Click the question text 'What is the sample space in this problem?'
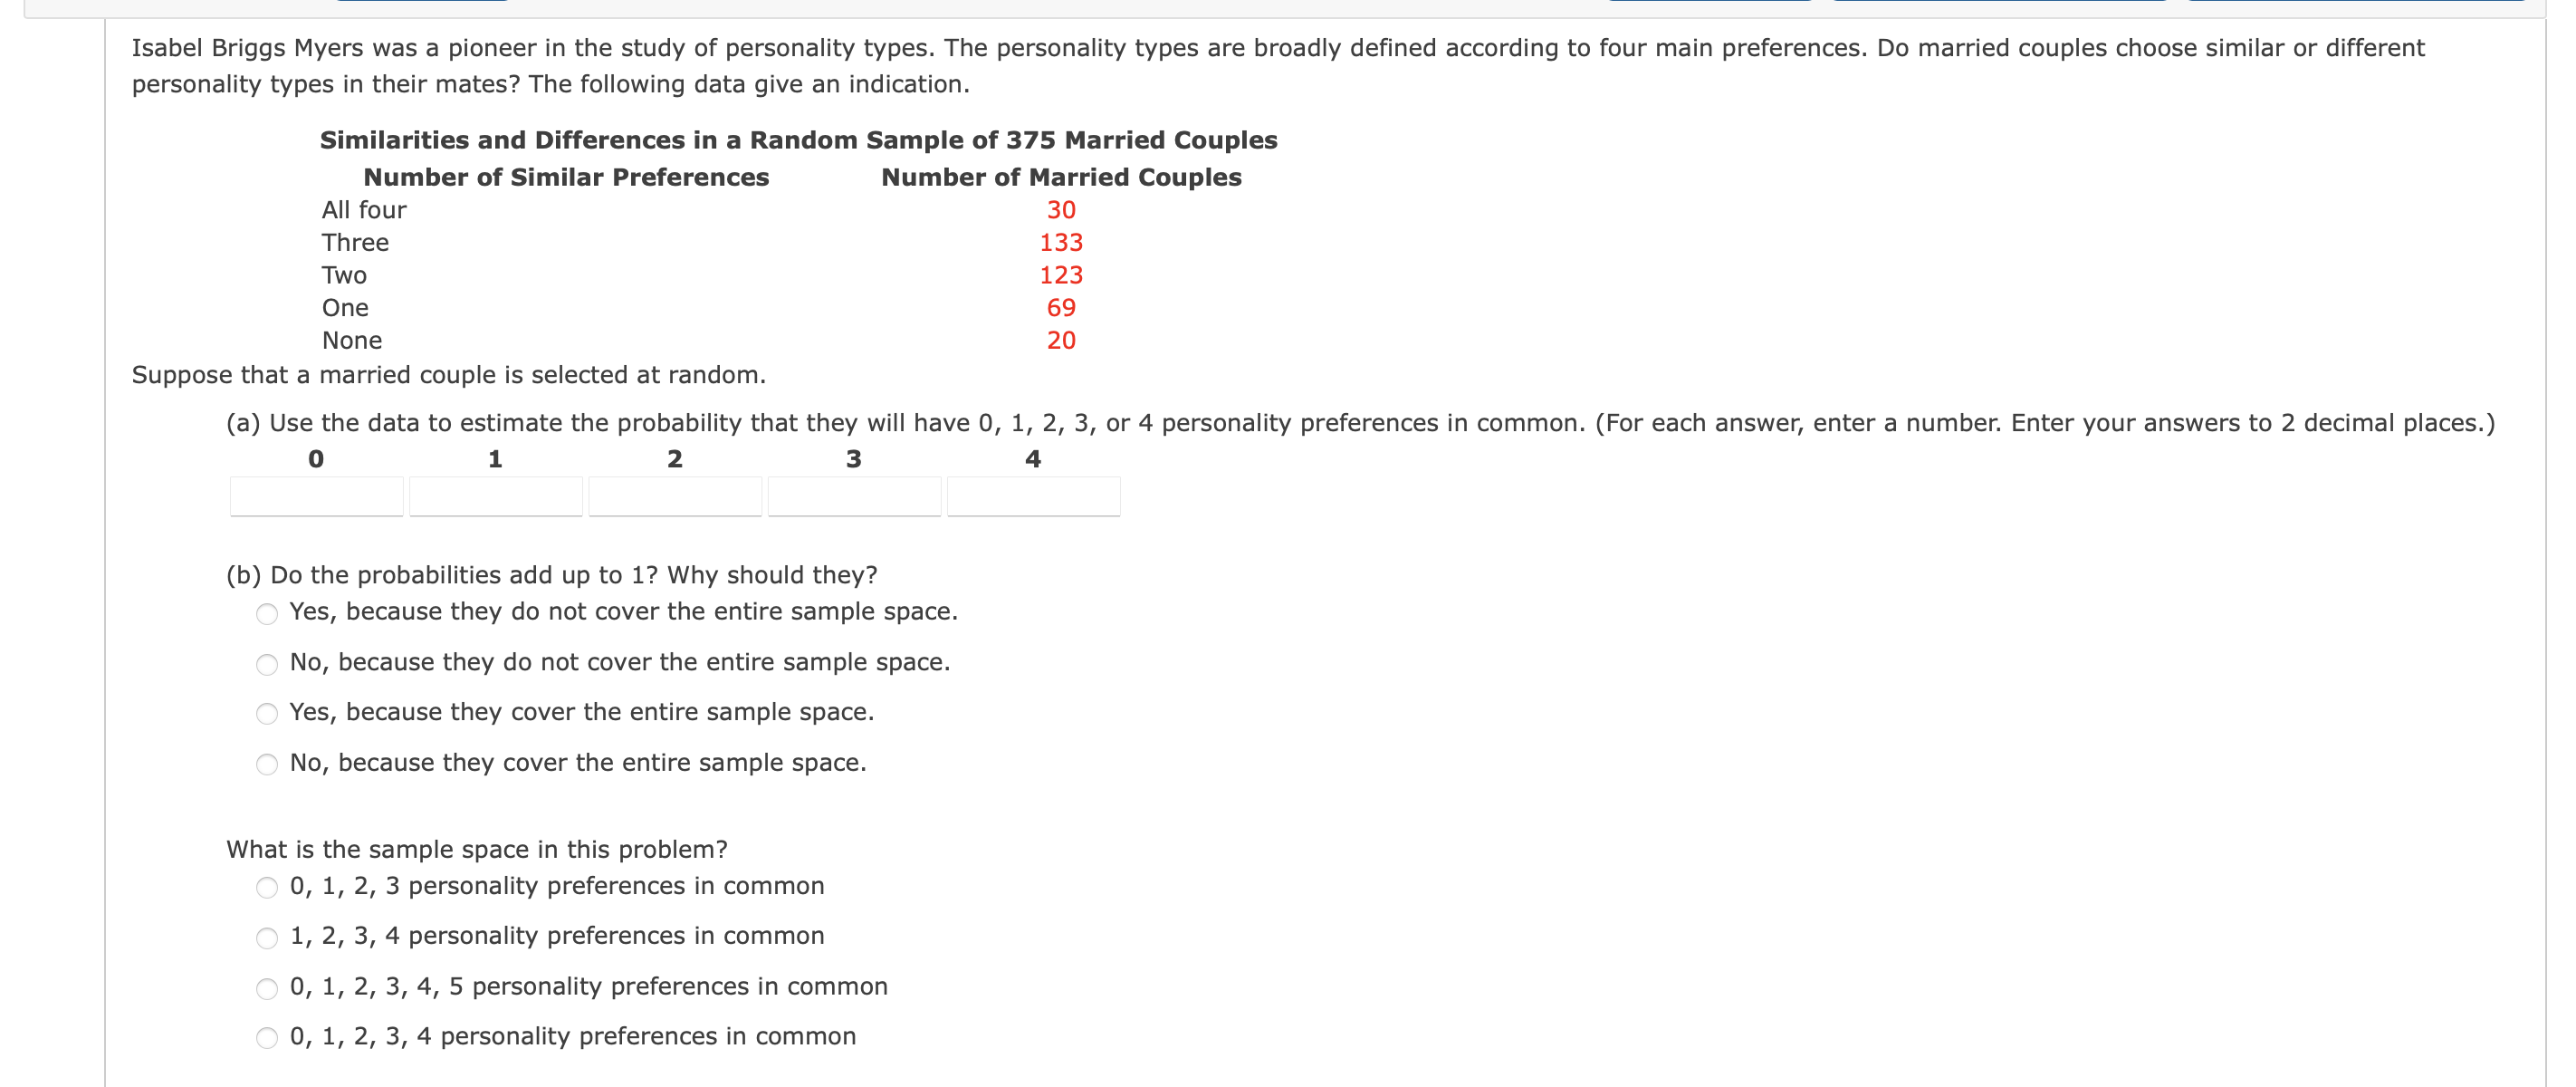Screen dimensions: 2576x1087 point(477,849)
